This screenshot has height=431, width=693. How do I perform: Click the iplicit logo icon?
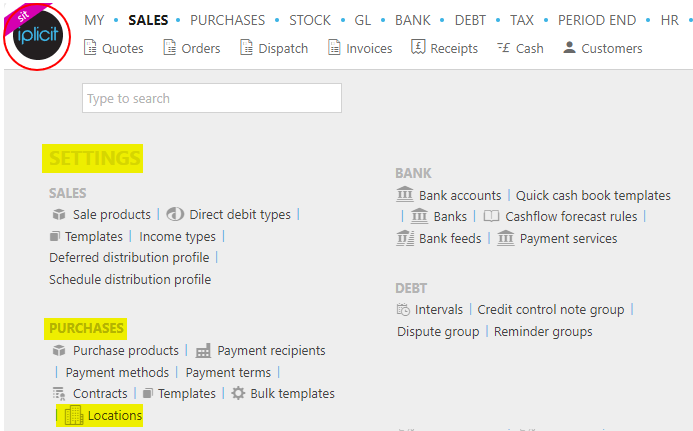[37, 36]
